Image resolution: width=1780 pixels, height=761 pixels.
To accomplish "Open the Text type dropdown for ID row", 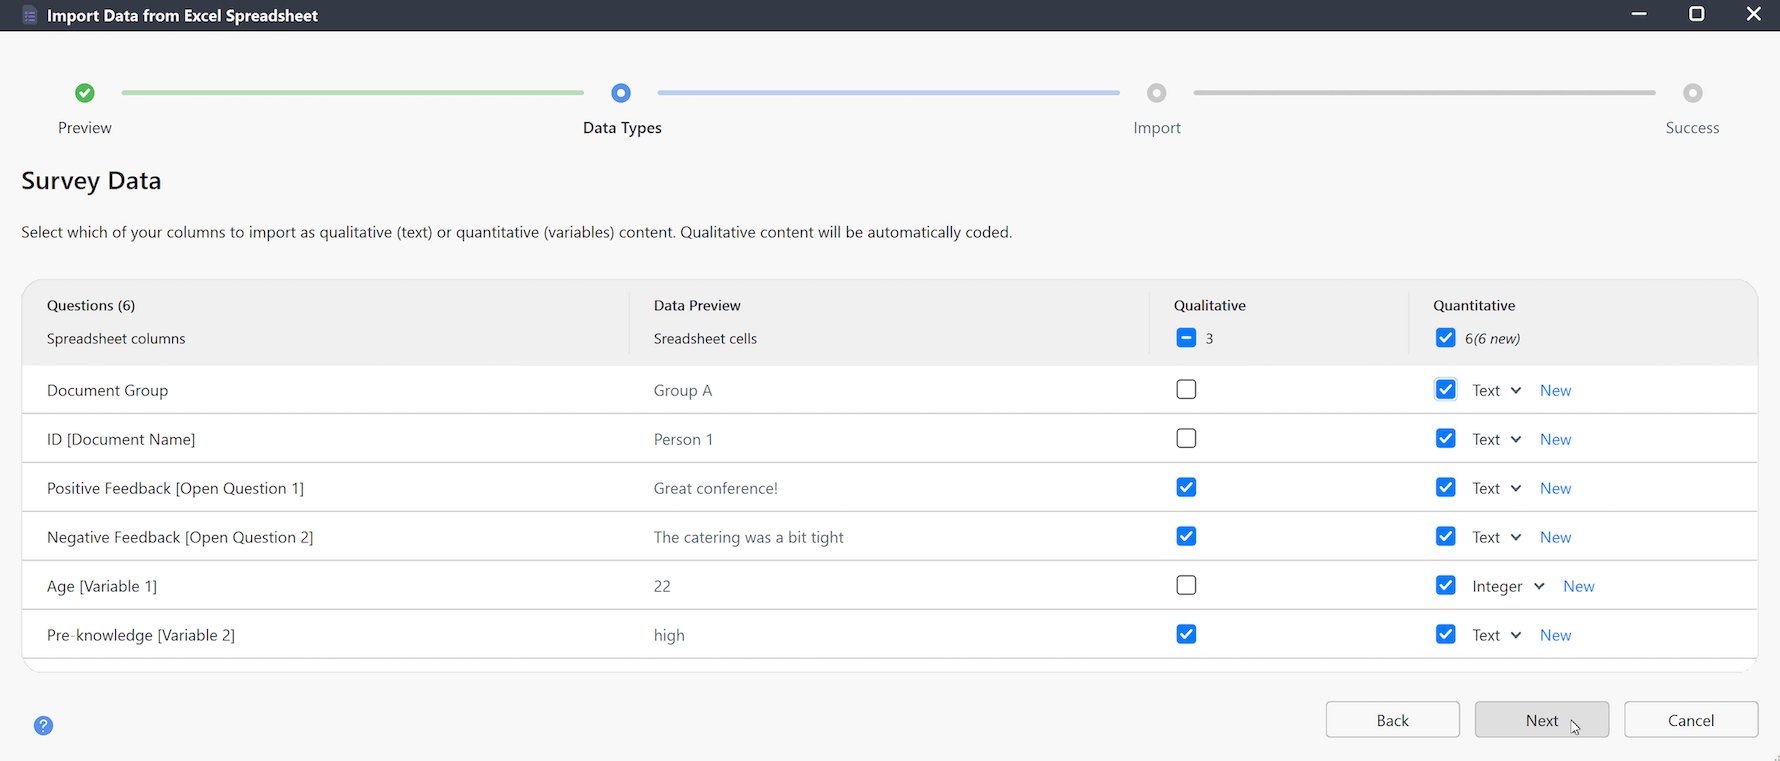I will tap(1497, 440).
